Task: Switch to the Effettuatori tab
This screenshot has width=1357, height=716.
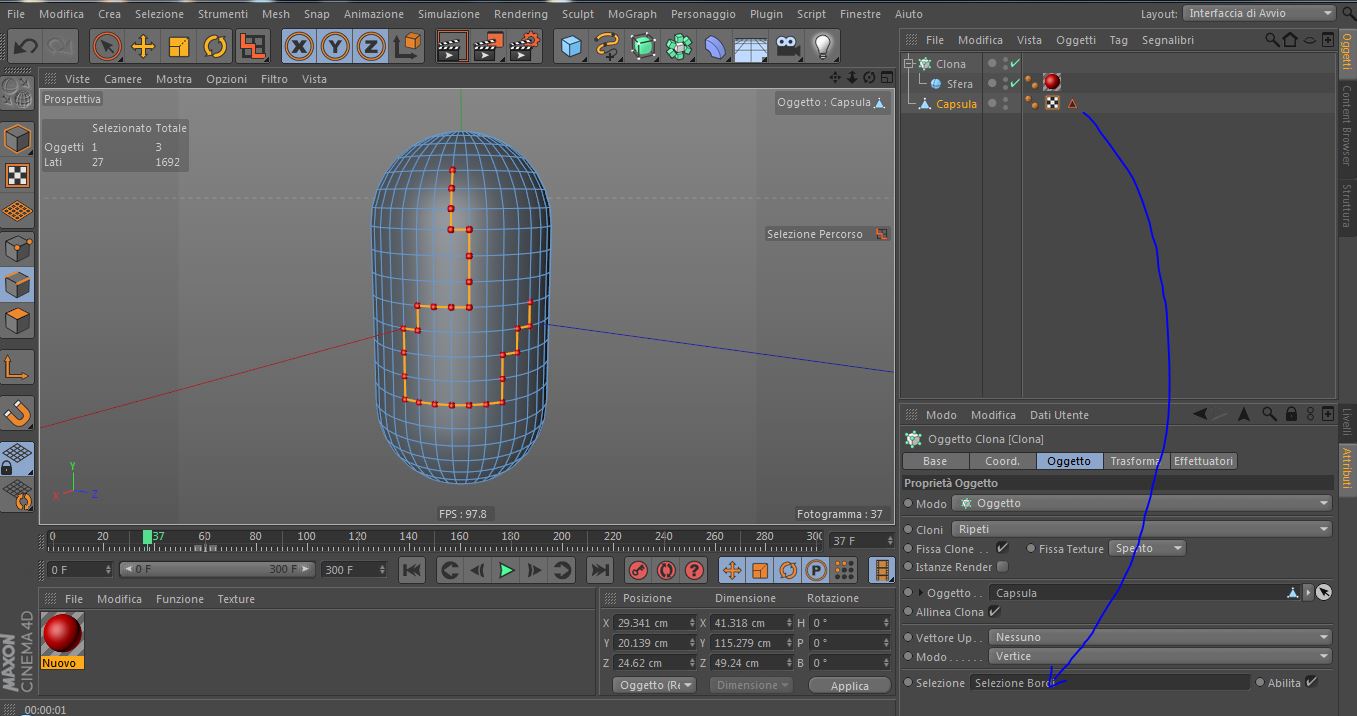Action: (1204, 461)
